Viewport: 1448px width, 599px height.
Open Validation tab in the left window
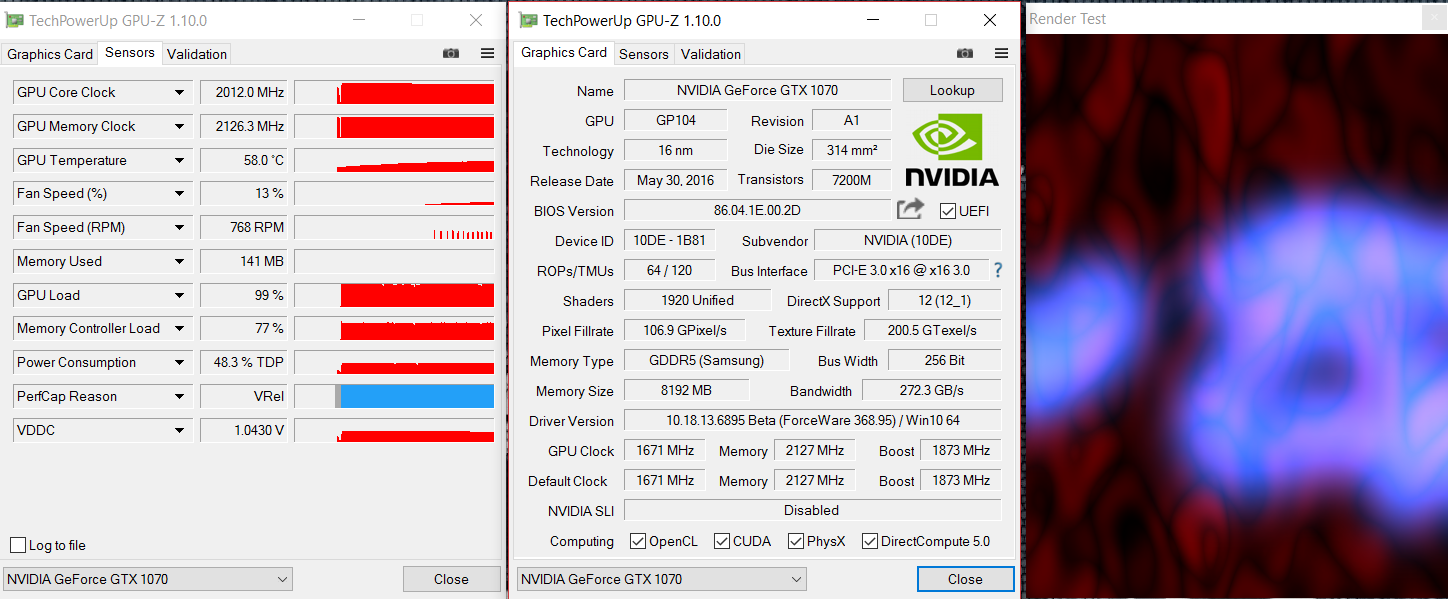click(x=197, y=54)
